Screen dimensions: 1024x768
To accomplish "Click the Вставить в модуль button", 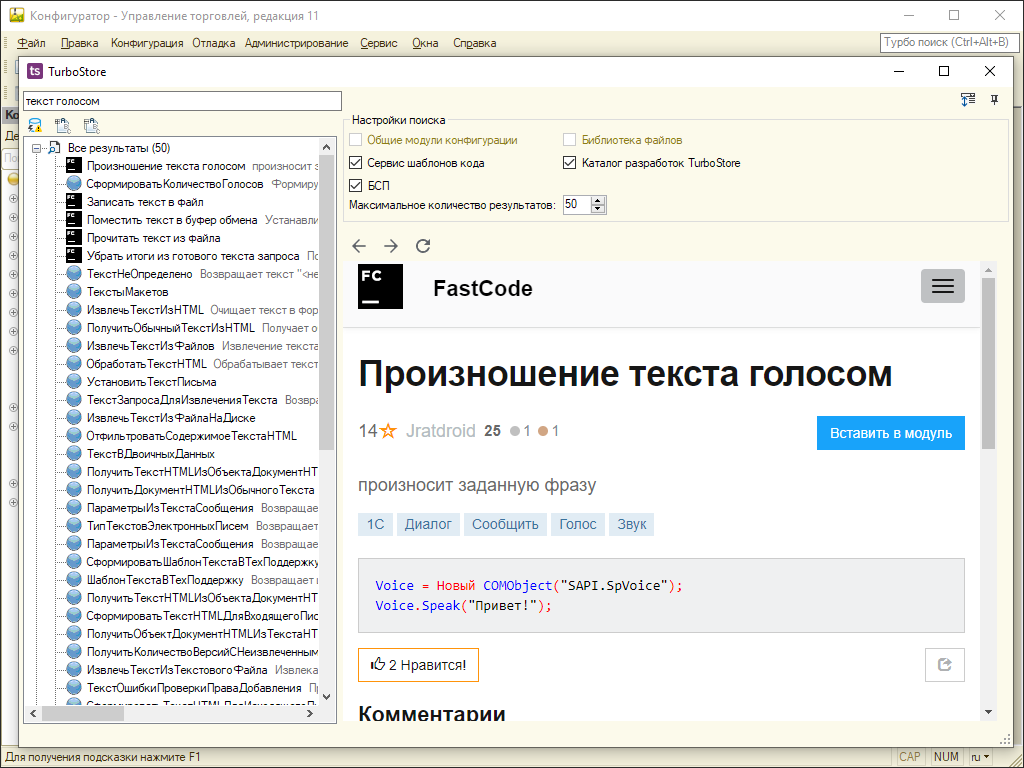I will 890,433.
